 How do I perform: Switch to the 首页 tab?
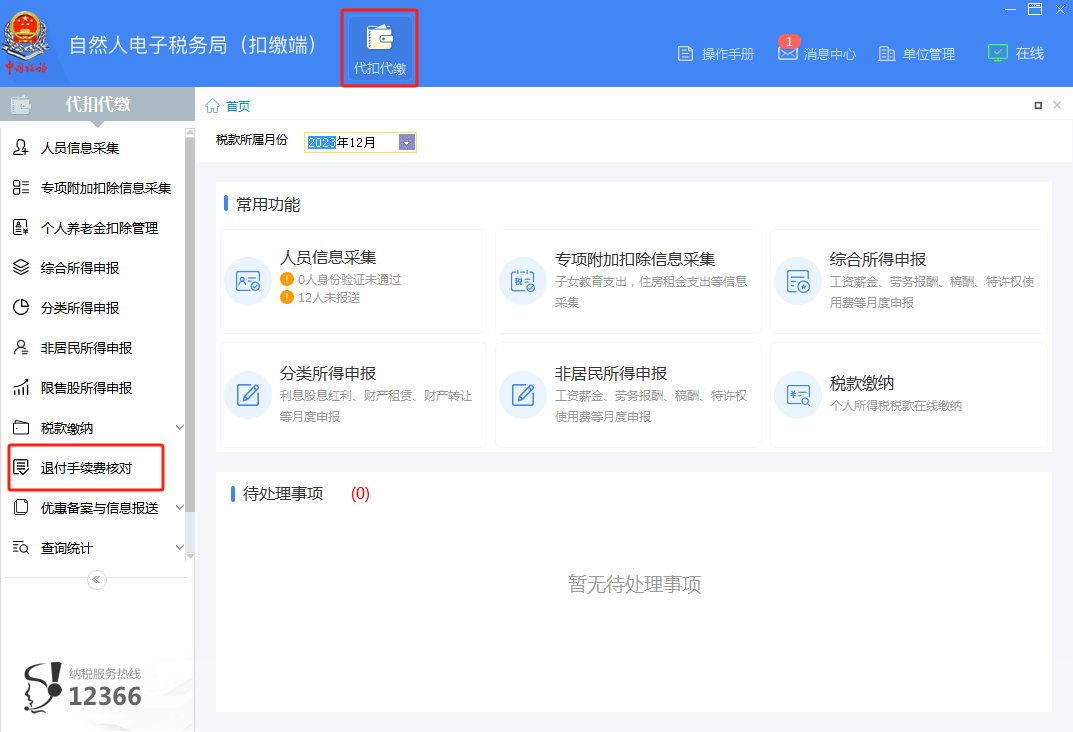pyautogui.click(x=238, y=106)
